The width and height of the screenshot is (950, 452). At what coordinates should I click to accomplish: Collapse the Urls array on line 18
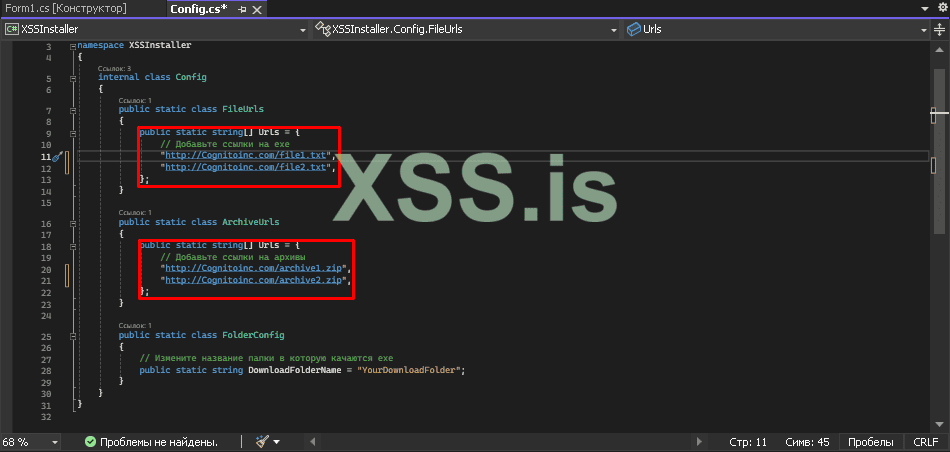coord(73,247)
